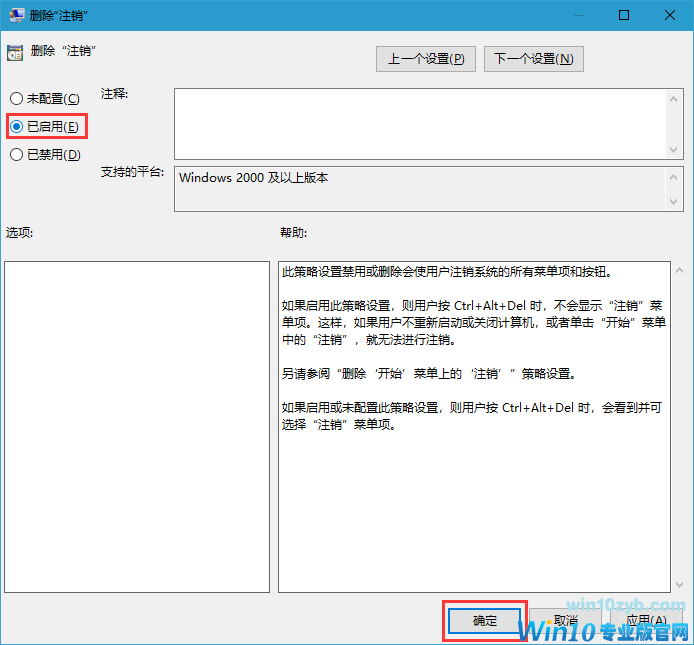Screen dimensions: 694x645
Task: Go to 下一个设置(N) next setting
Action: click(x=534, y=59)
